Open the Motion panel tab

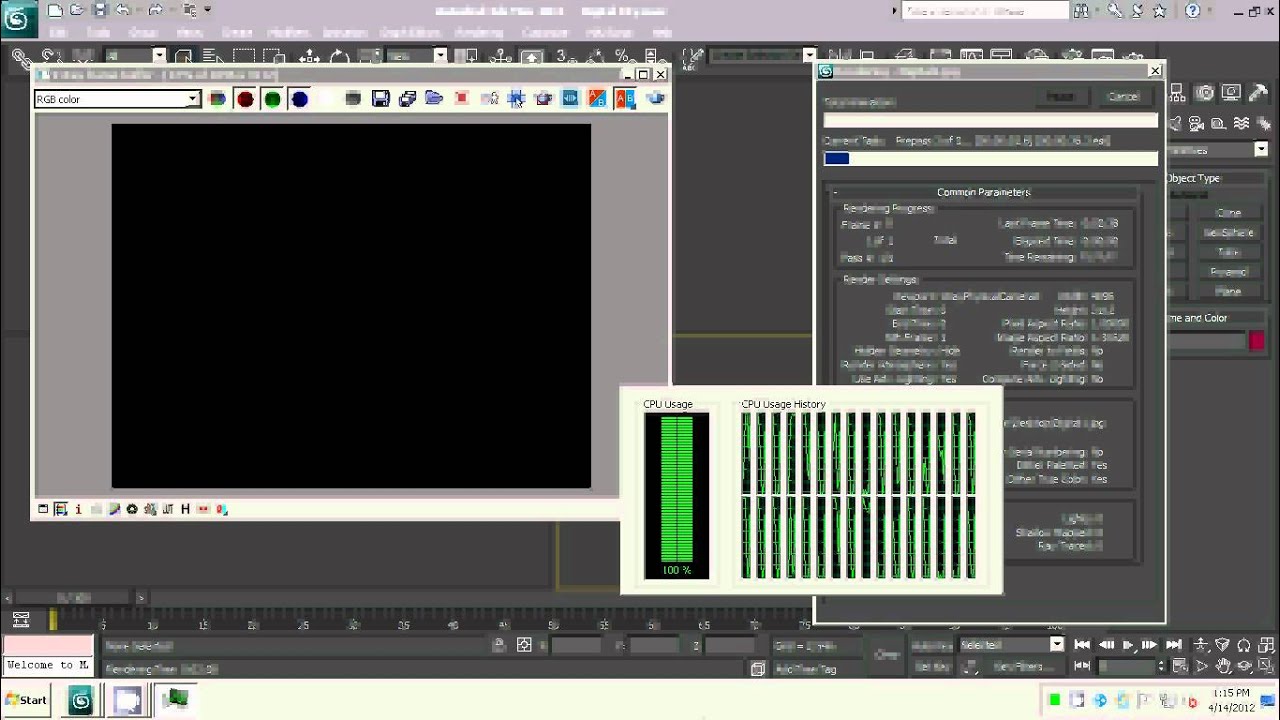tap(1205, 92)
